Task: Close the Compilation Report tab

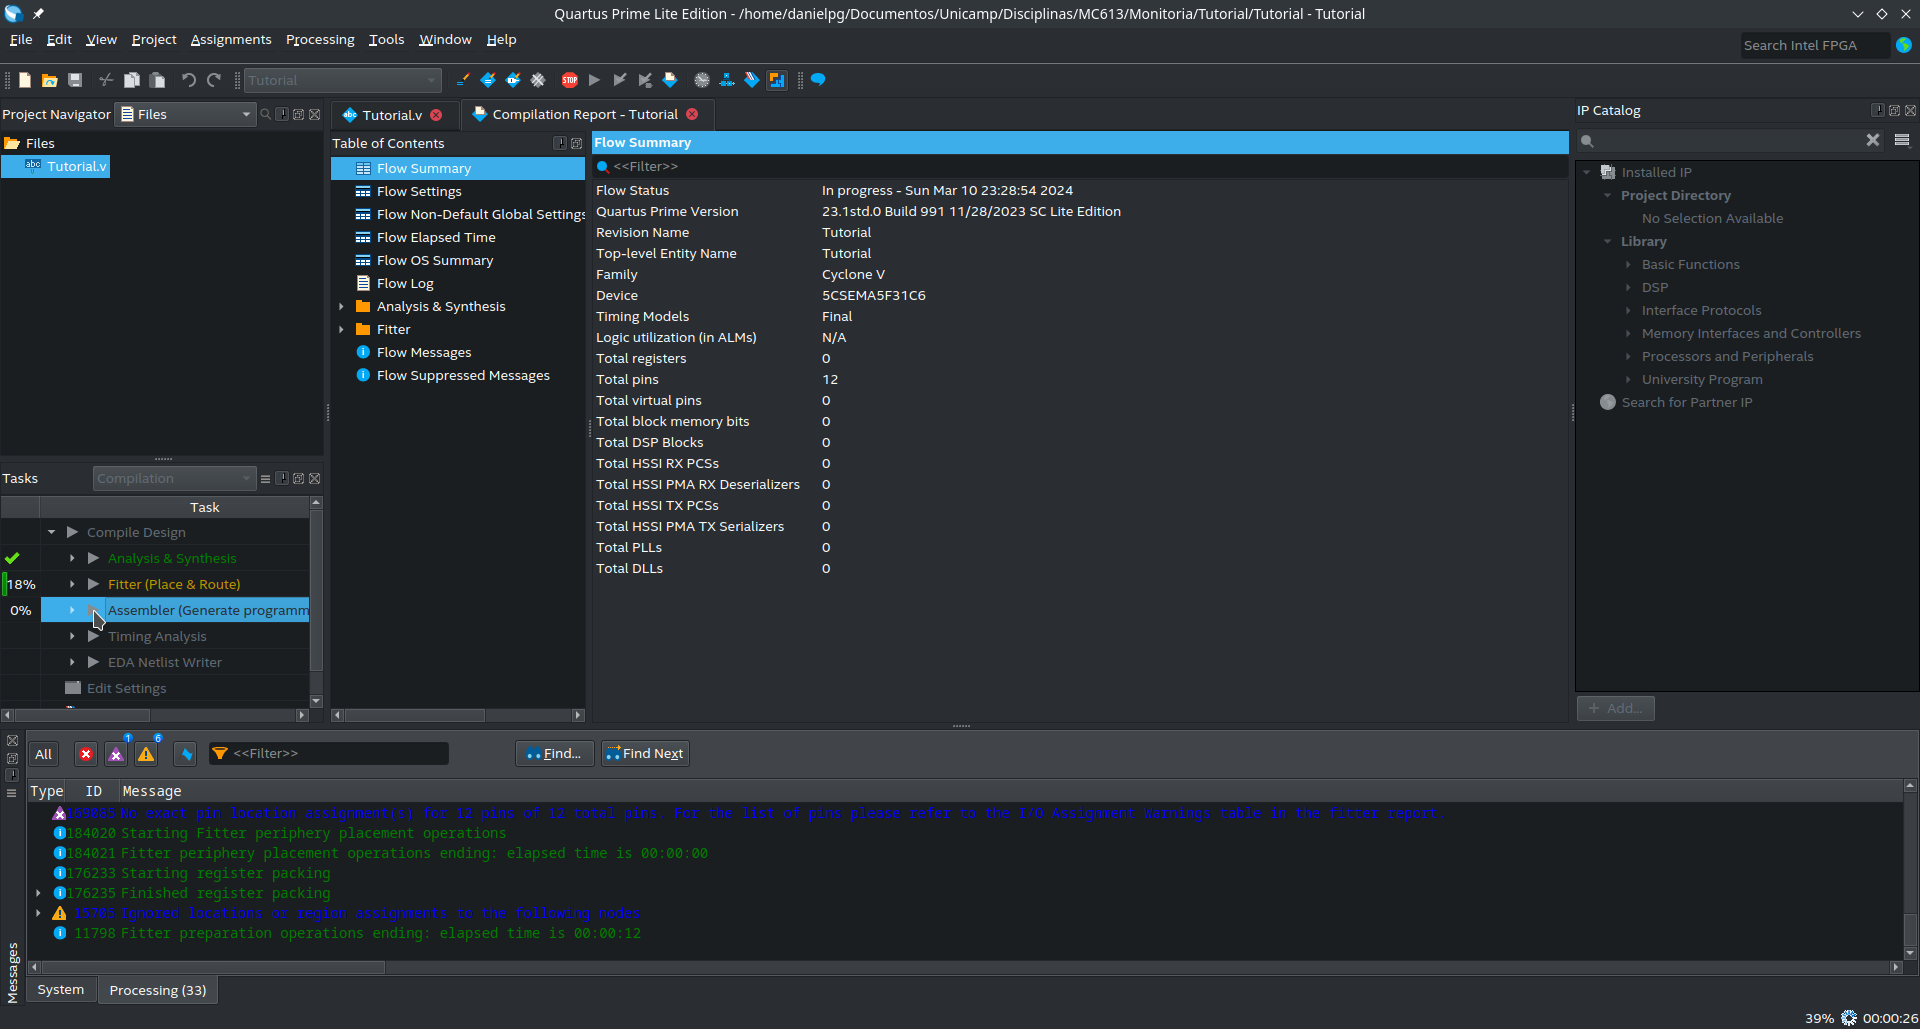Action: [x=692, y=114]
